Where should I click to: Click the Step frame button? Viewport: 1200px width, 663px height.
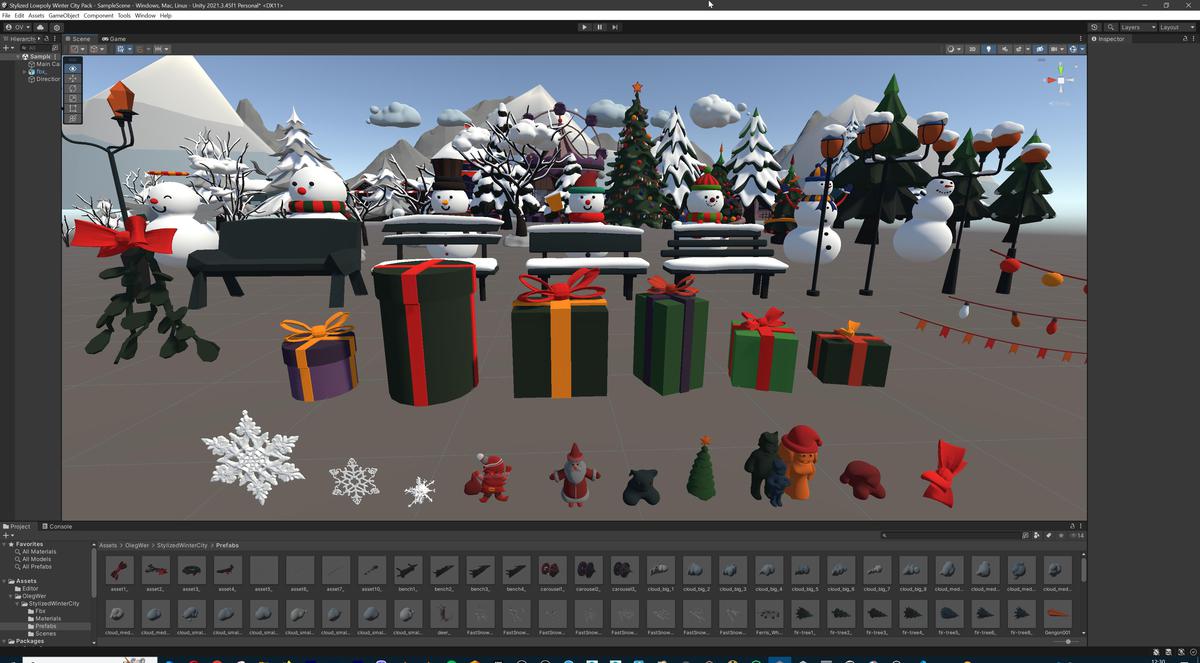pos(615,27)
